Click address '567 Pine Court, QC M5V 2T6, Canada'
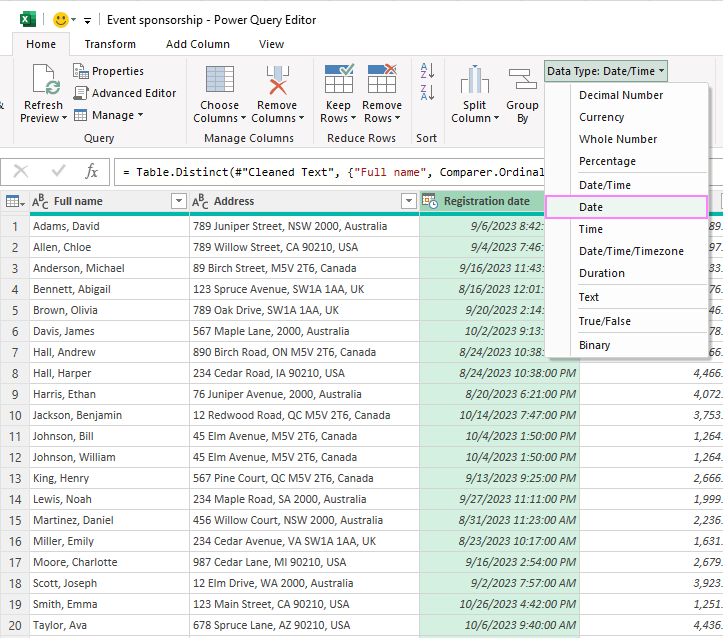The image size is (723, 638). coord(304,478)
